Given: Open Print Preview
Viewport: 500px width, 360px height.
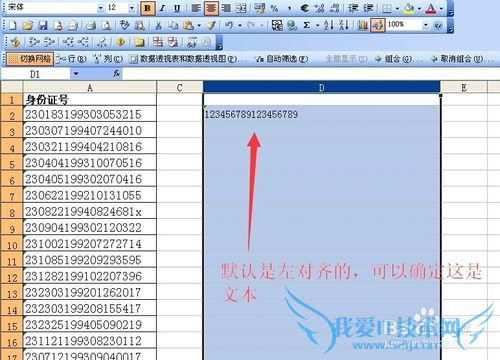Looking at the screenshot, I should coord(106,25).
